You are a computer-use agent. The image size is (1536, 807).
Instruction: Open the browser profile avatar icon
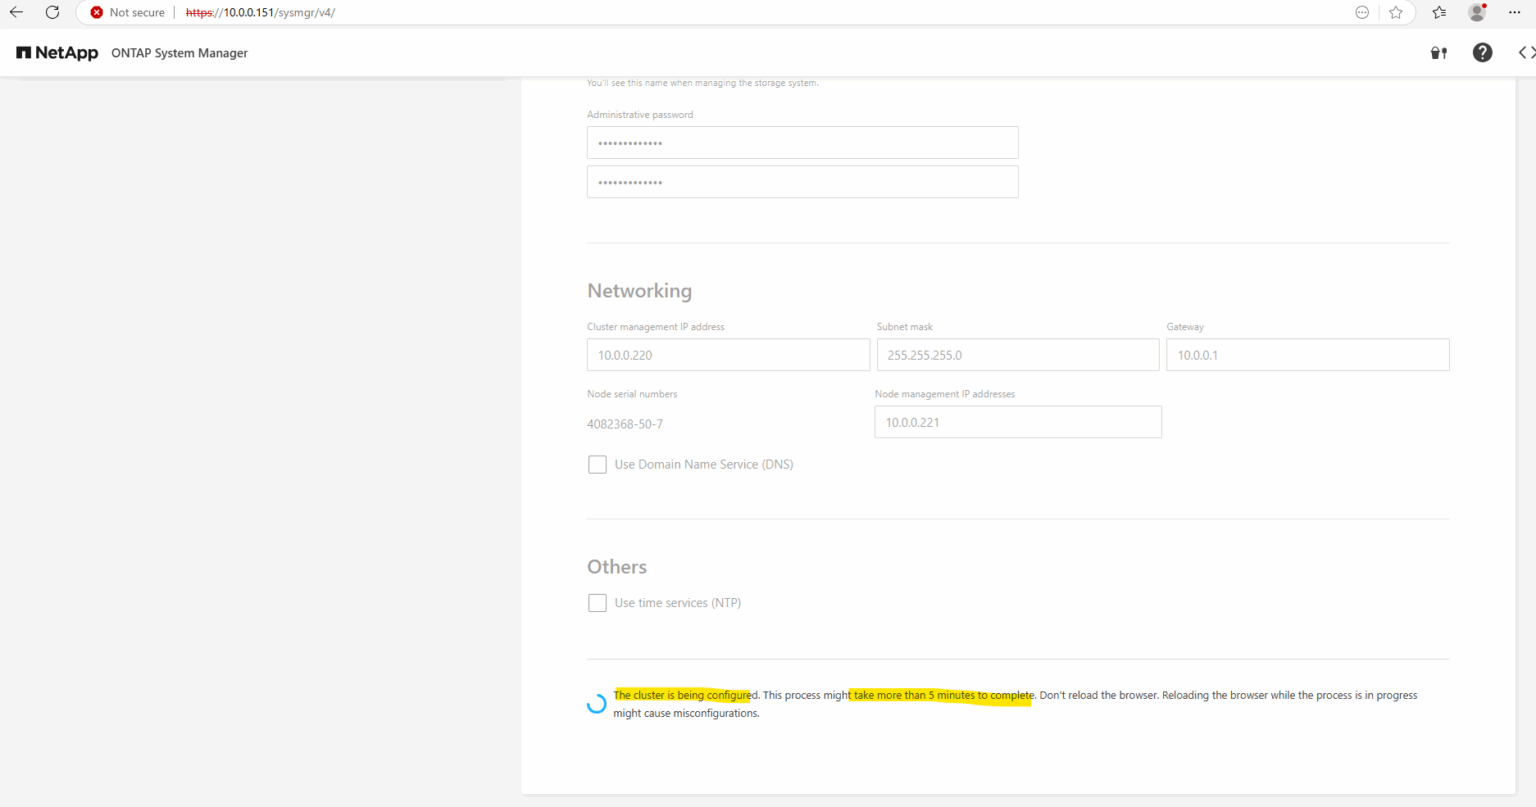pyautogui.click(x=1476, y=12)
